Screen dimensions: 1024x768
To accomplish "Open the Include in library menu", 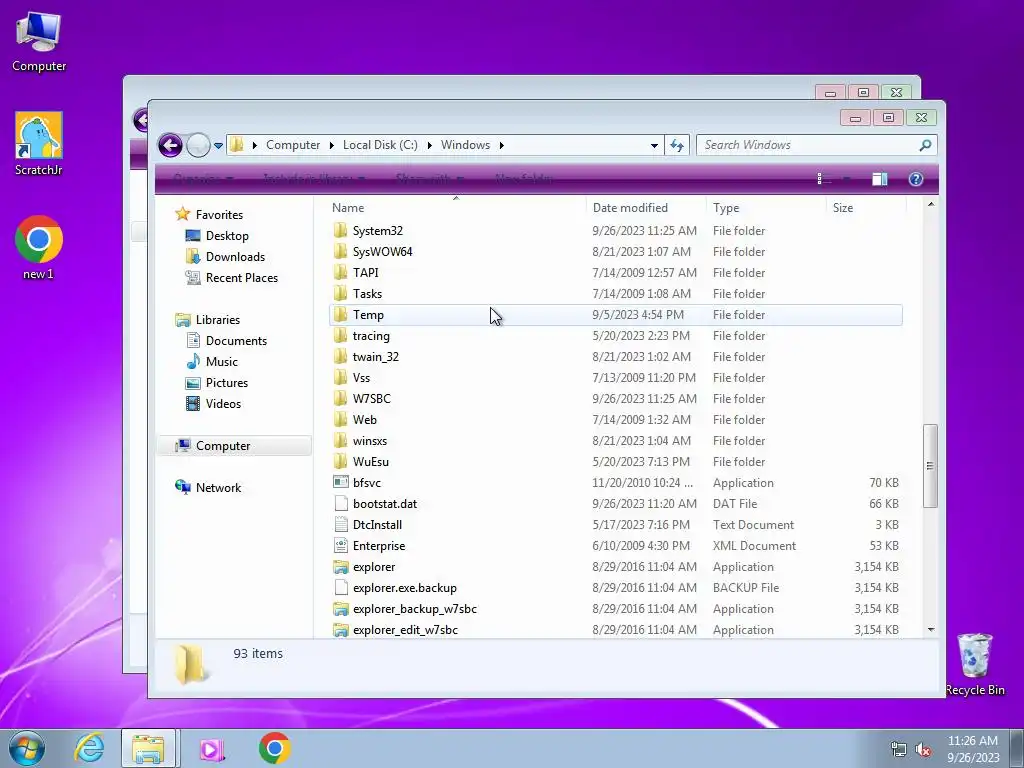I will [x=313, y=179].
